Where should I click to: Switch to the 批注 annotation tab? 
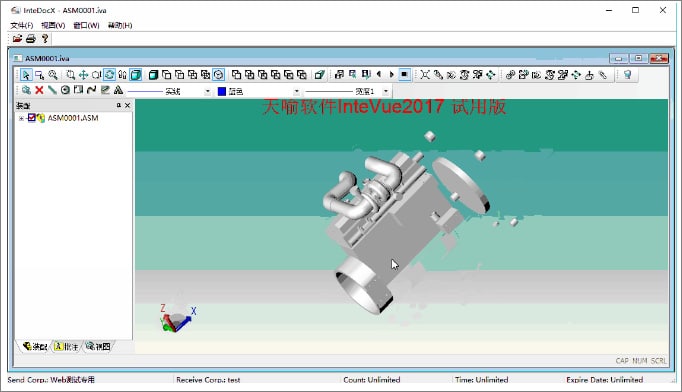click(x=67, y=346)
